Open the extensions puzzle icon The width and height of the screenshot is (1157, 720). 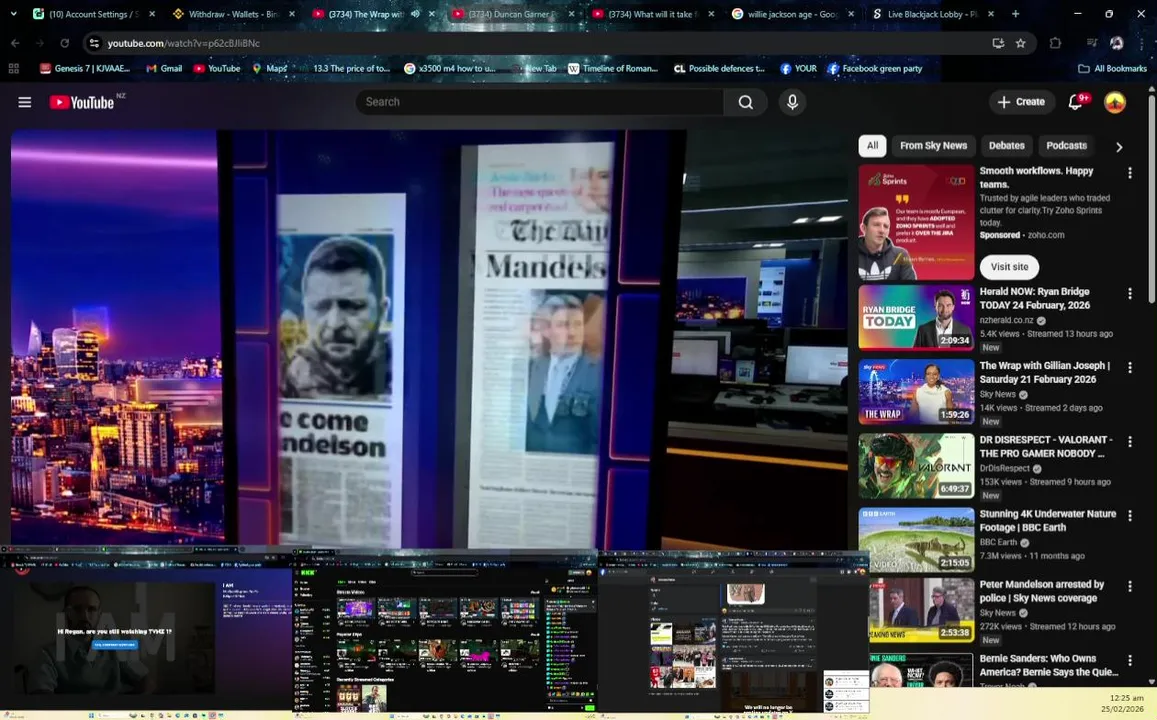(x=1055, y=44)
